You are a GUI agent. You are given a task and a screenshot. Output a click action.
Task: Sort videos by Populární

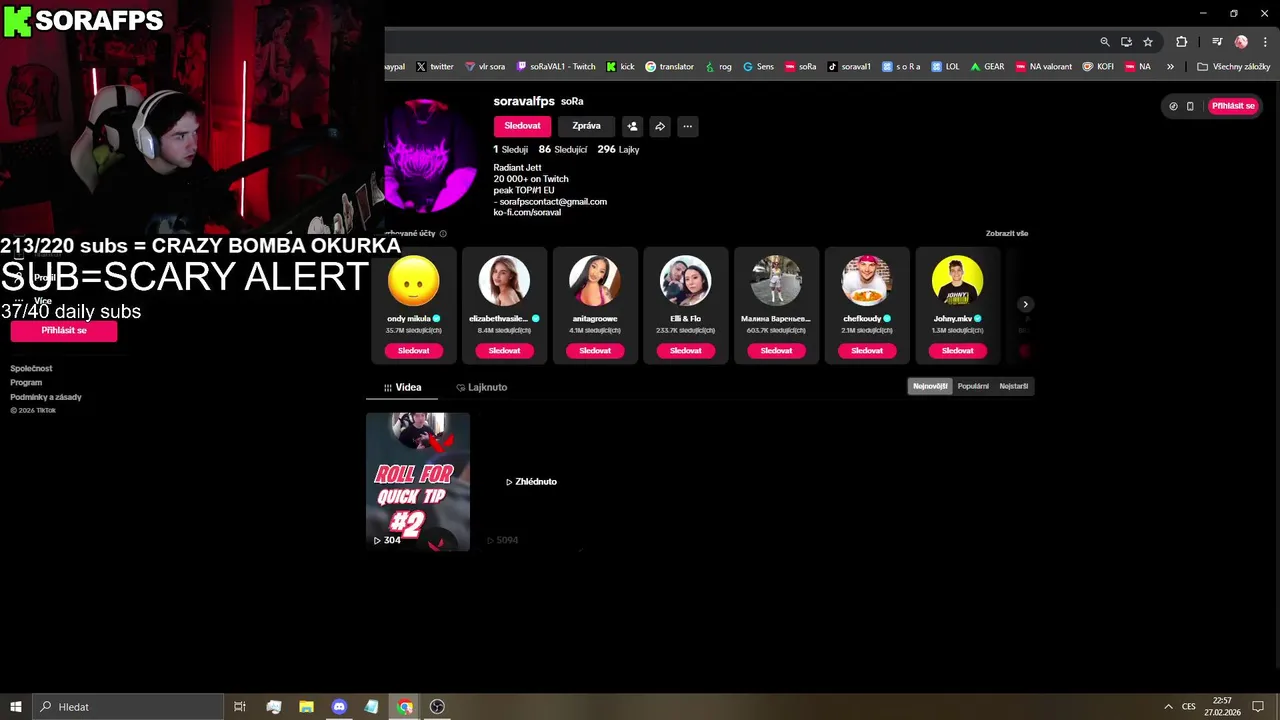point(973,386)
